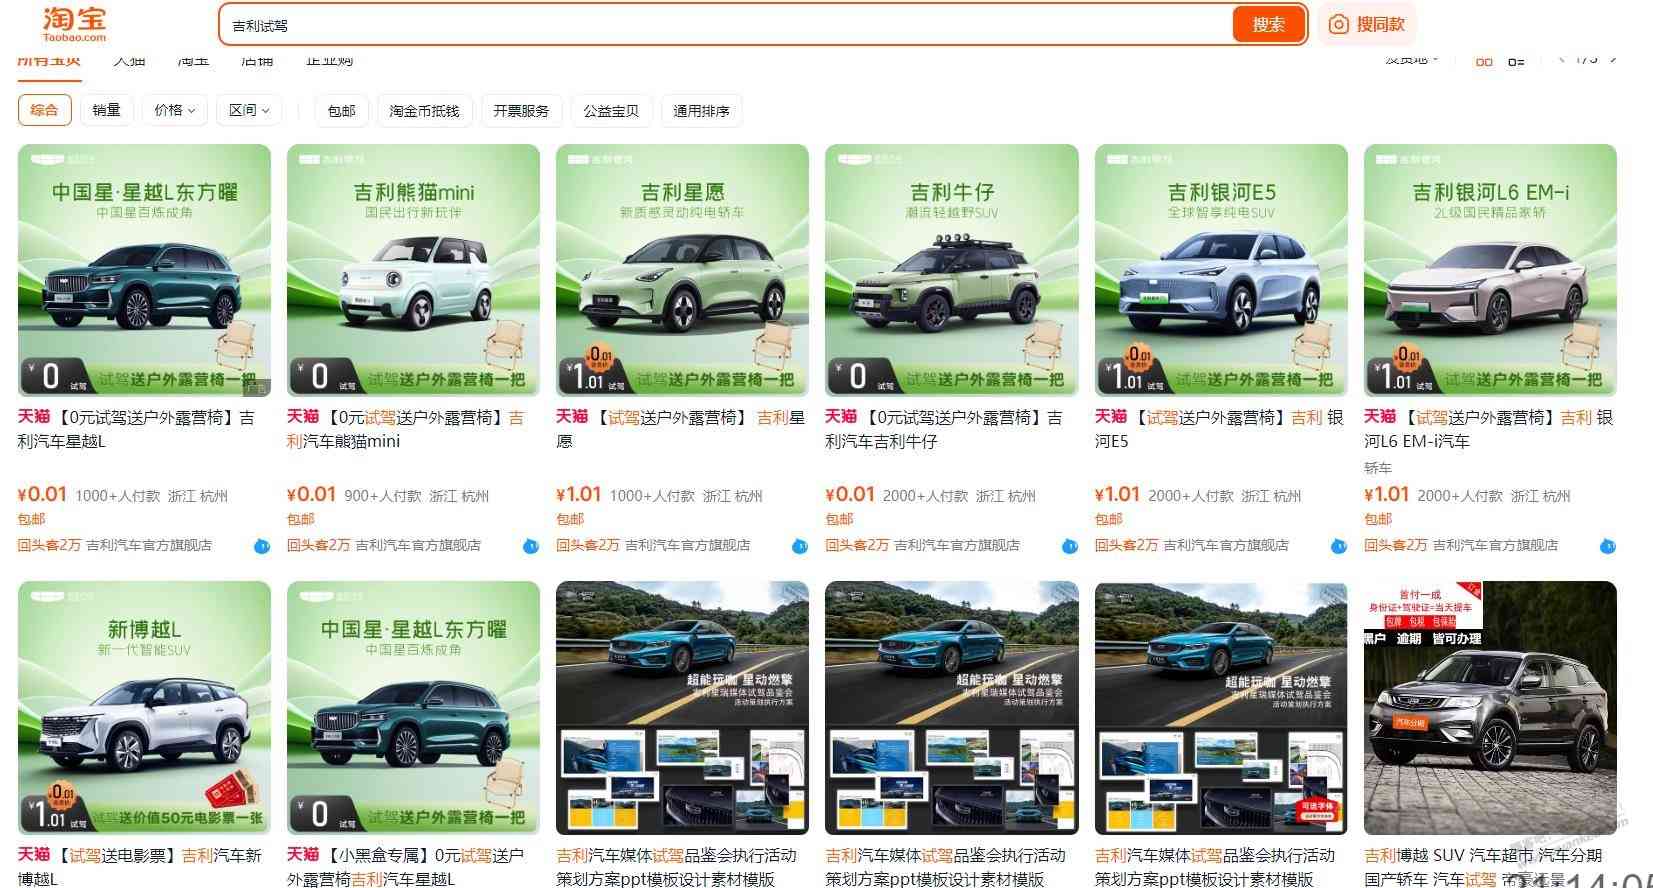The height and width of the screenshot is (888, 1653).
Task: Toggle the 公益宝贝 filter
Action: coord(611,111)
